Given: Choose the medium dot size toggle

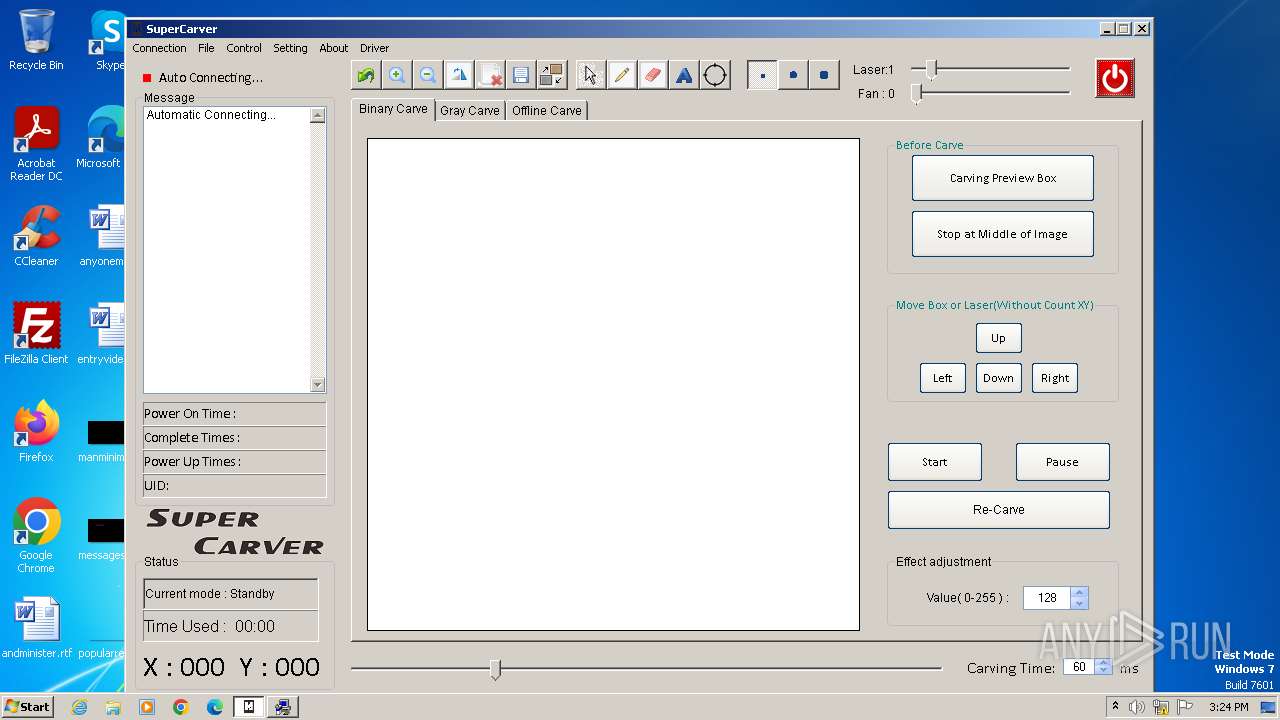Looking at the screenshot, I should click(x=793, y=75).
